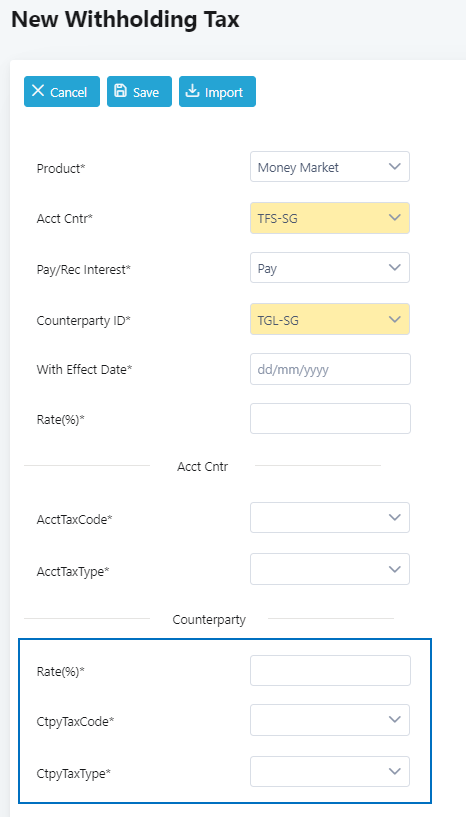Screen dimensions: 466x817
Task: Click the Save button label
Action: pos(146,92)
